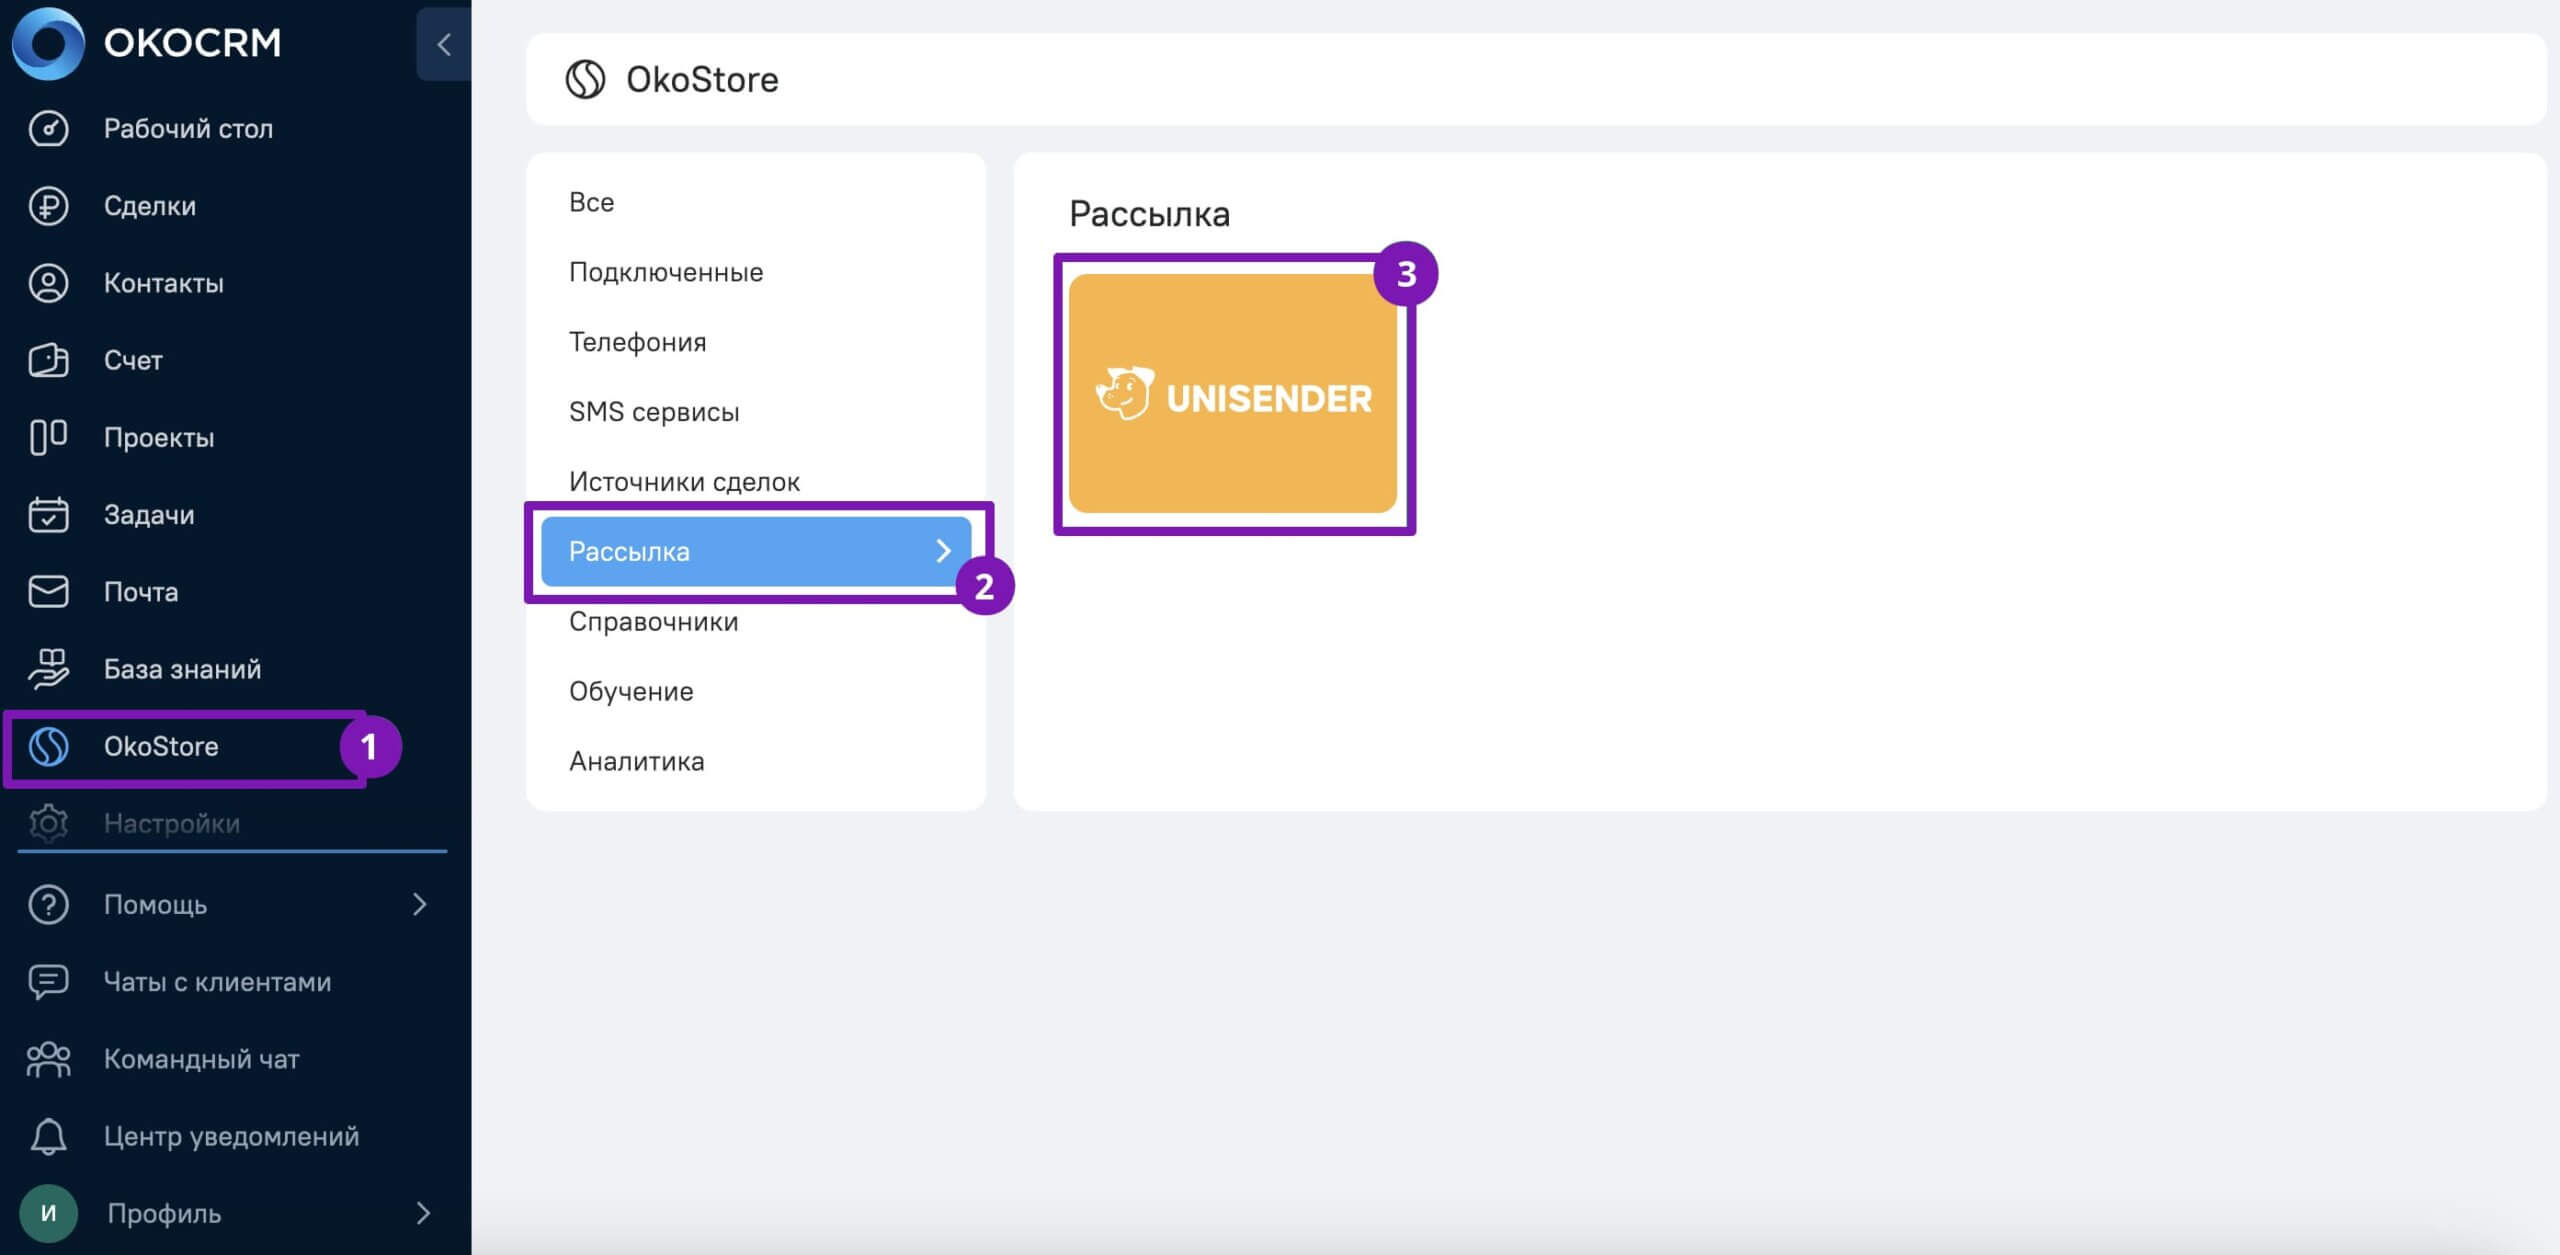Select the Обучение category
The height and width of the screenshot is (1255, 2560).
pyautogui.click(x=631, y=691)
